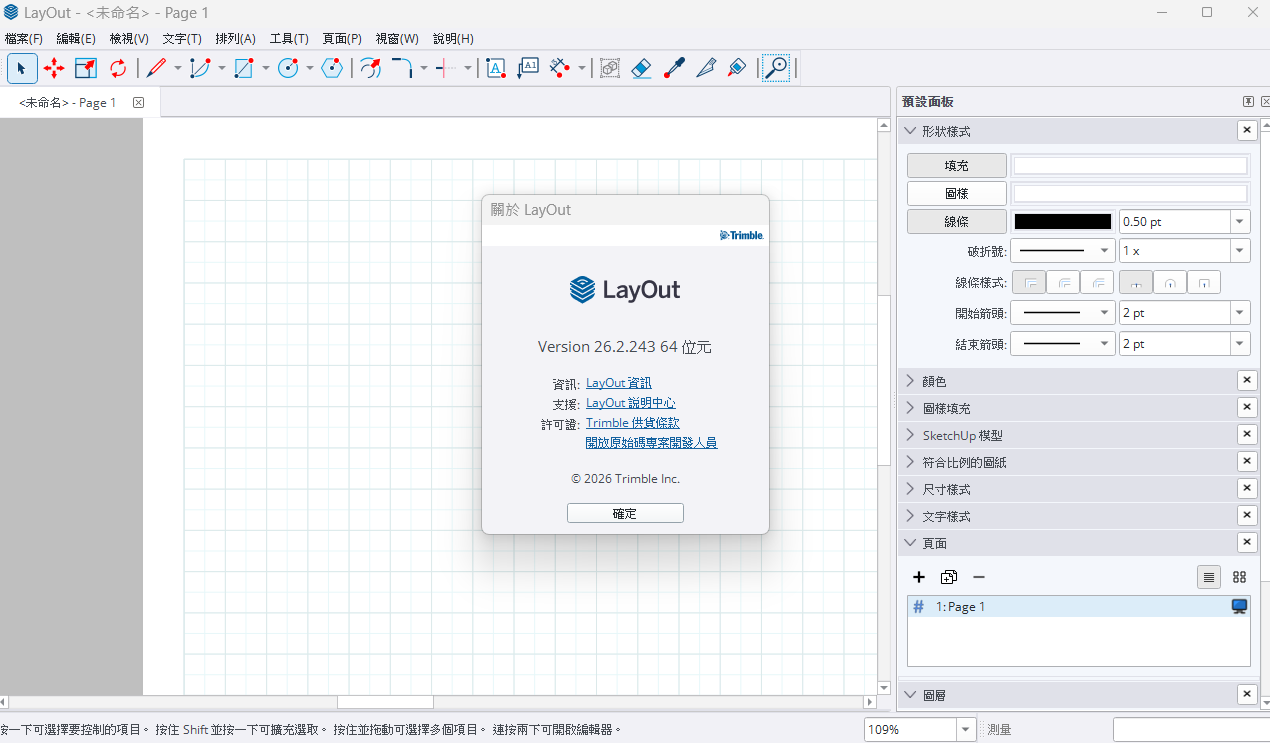
Task: Select the flat end cap style
Action: tap(1136, 283)
